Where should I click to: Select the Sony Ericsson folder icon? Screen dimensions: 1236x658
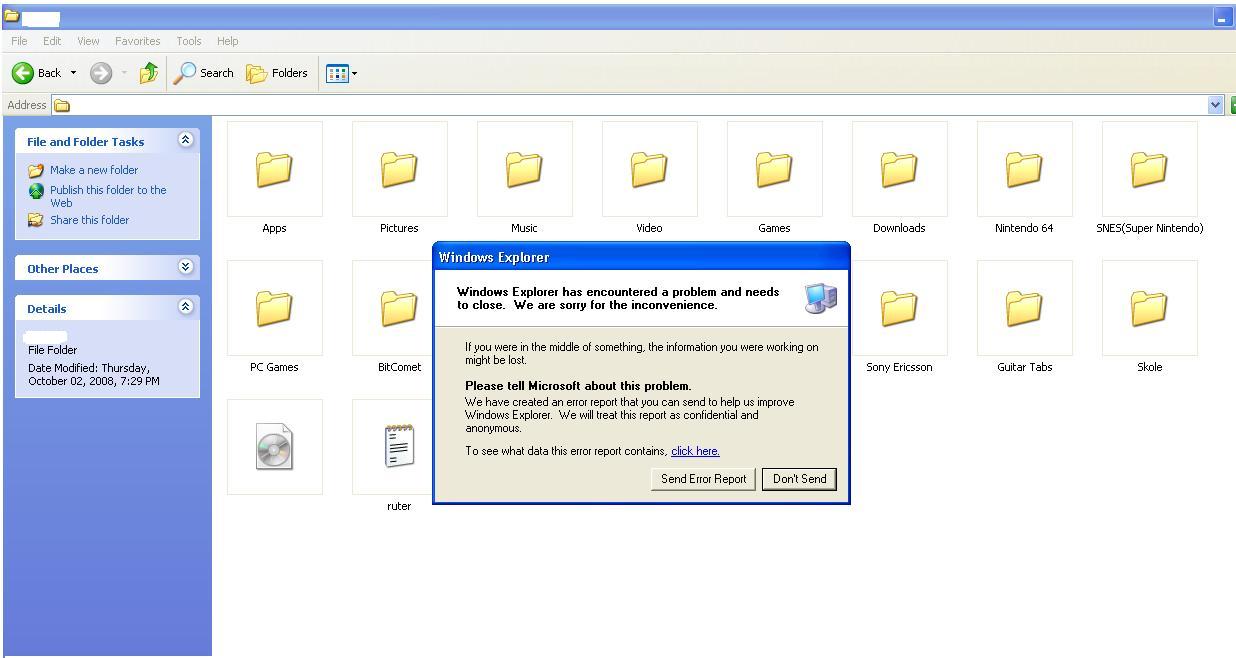[x=900, y=308]
